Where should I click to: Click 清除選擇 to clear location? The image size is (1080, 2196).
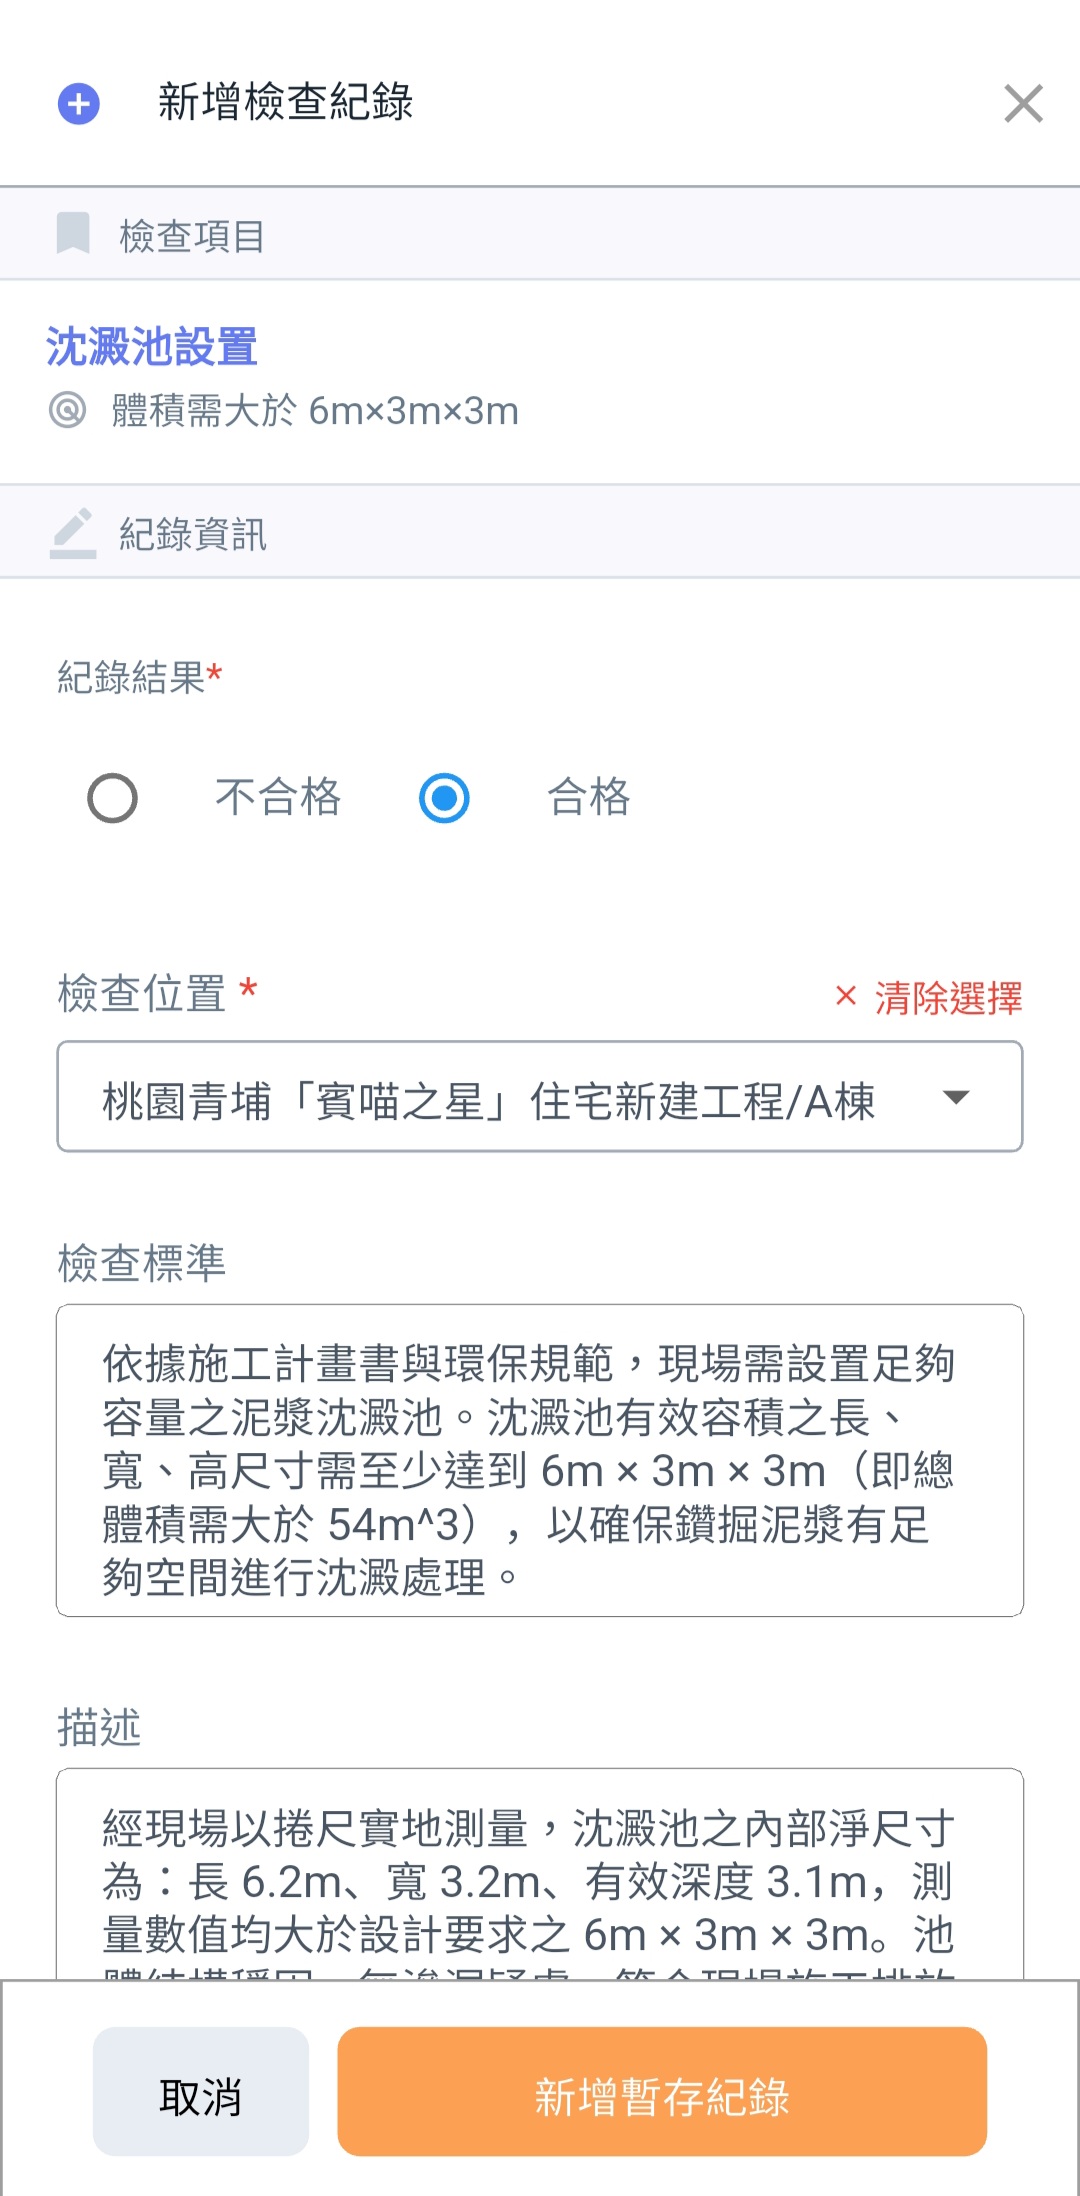coord(948,998)
